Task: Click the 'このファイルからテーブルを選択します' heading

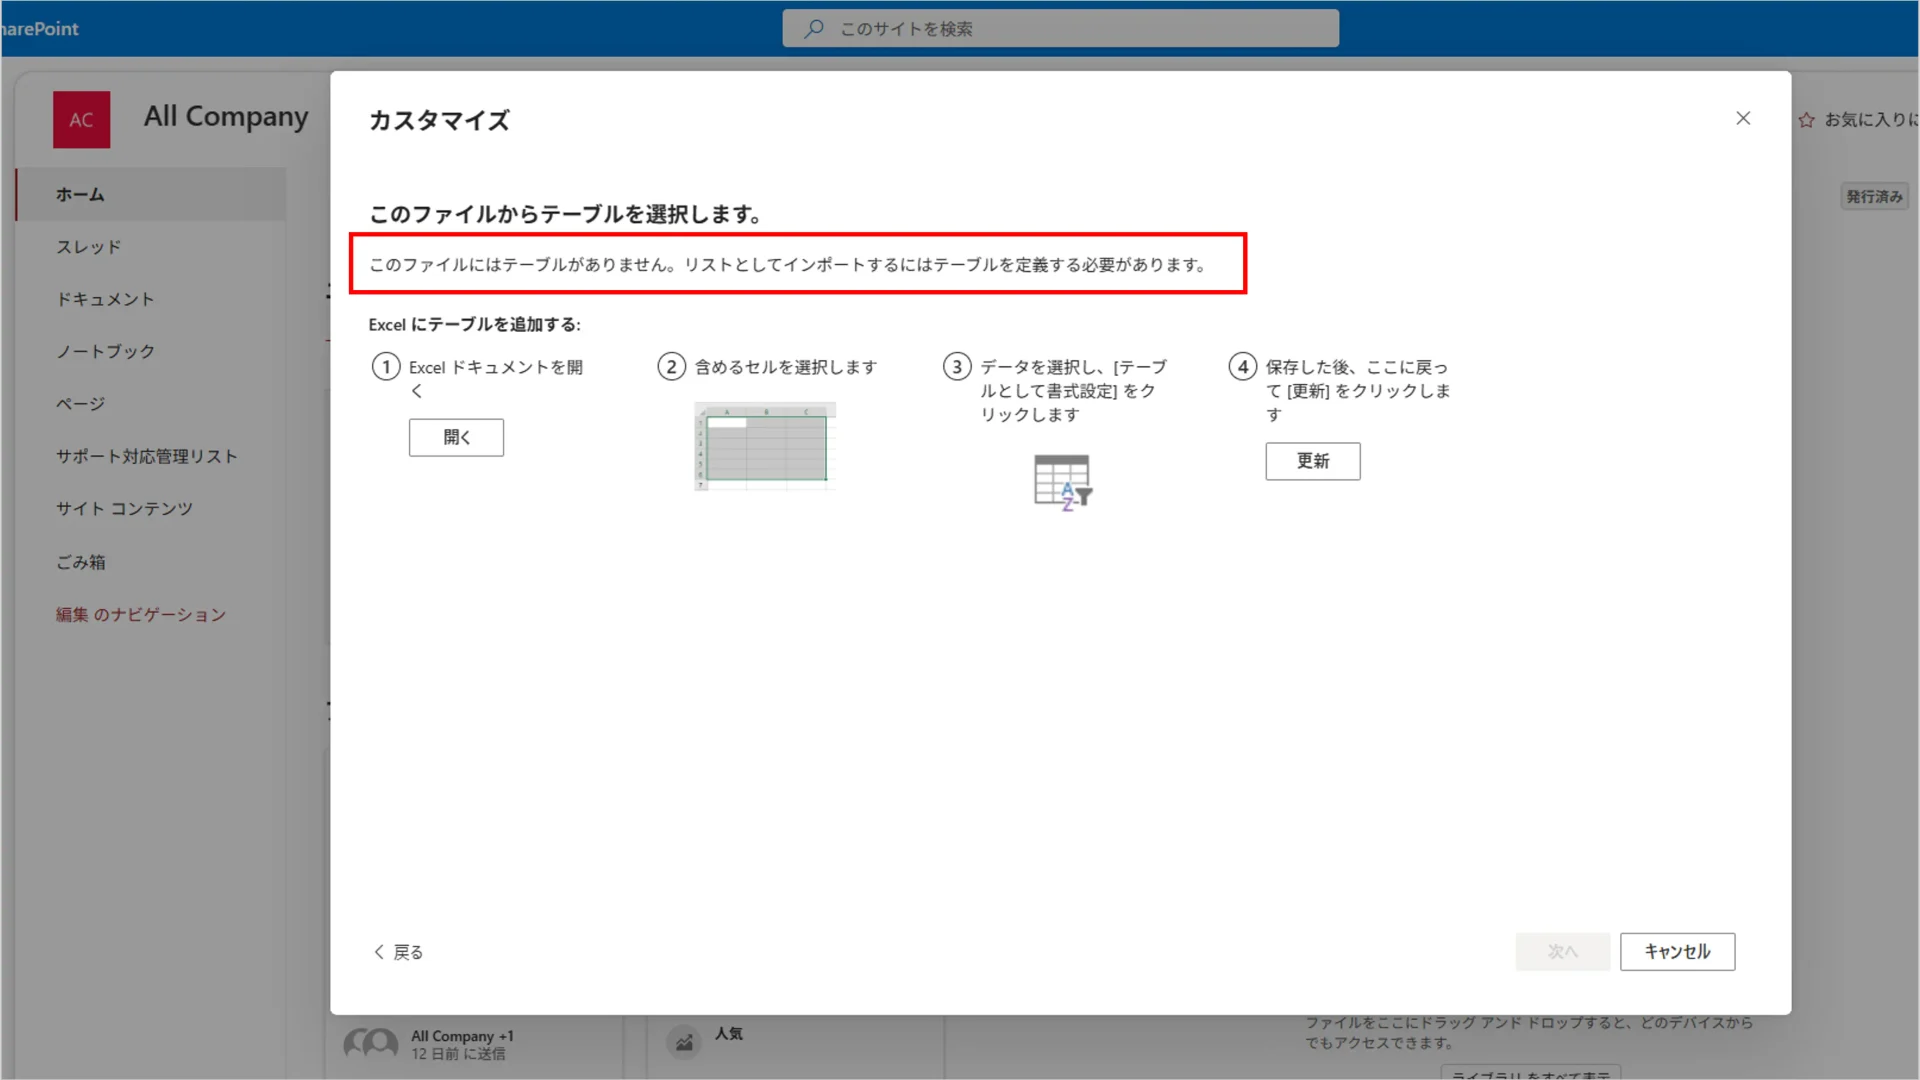Action: pos(567,214)
